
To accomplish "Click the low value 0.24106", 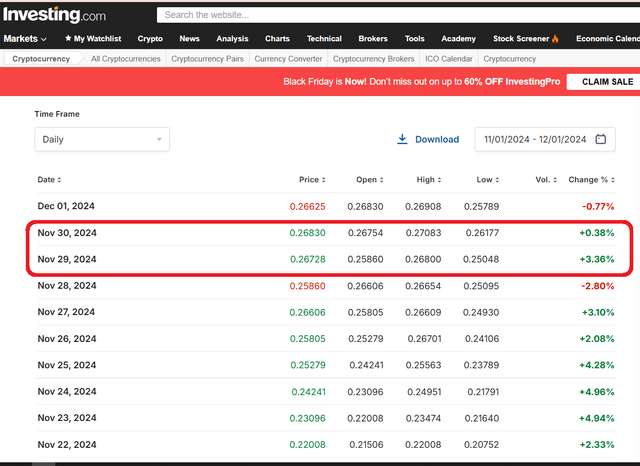I will pos(482,339).
